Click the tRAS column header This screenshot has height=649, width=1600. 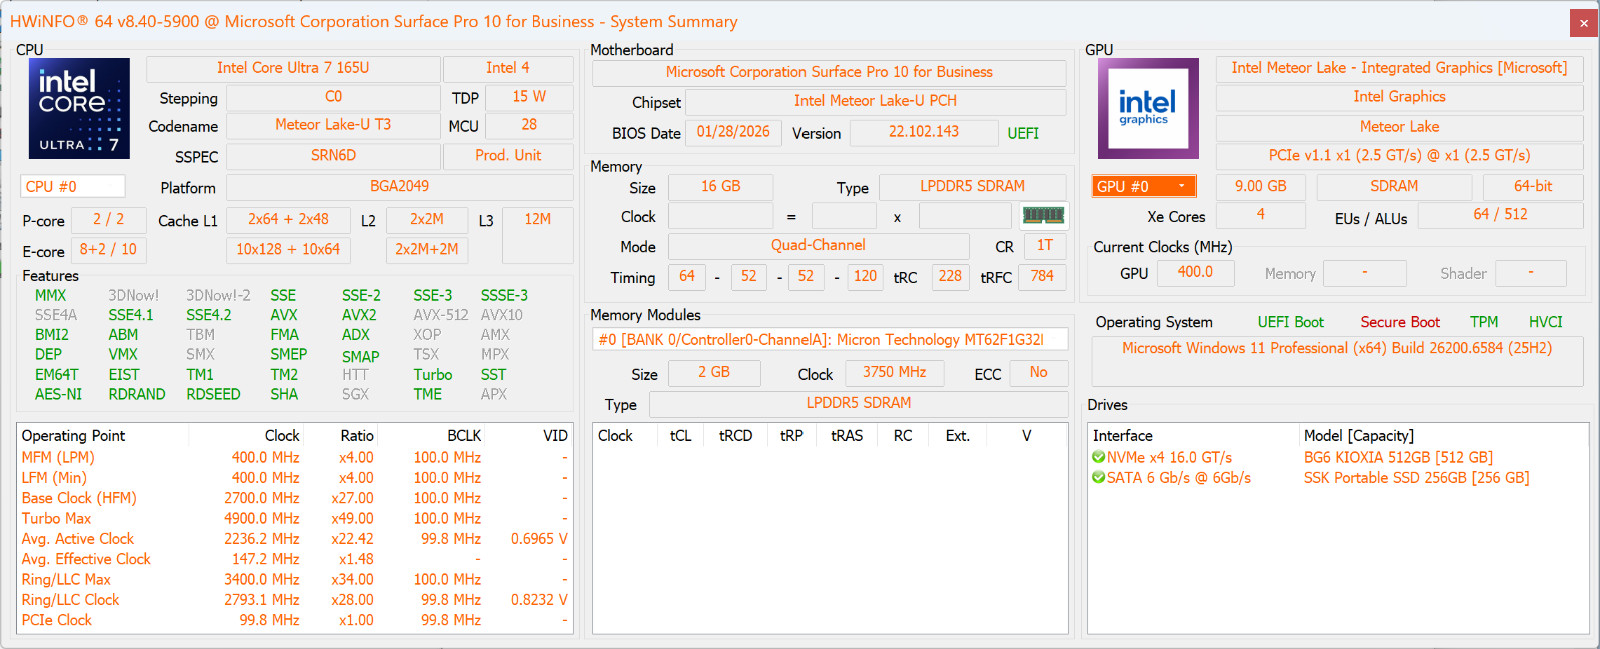tap(847, 436)
